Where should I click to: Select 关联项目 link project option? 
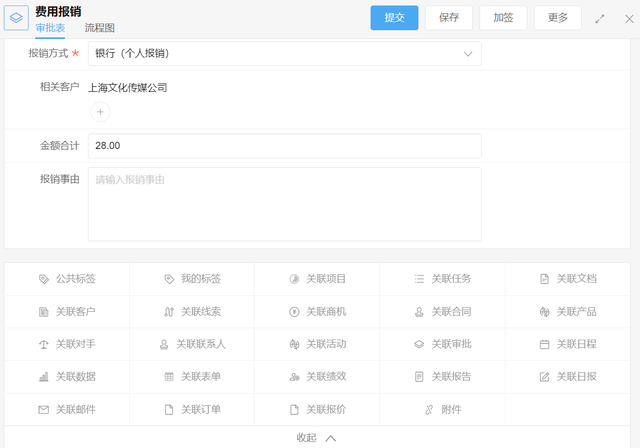317,279
